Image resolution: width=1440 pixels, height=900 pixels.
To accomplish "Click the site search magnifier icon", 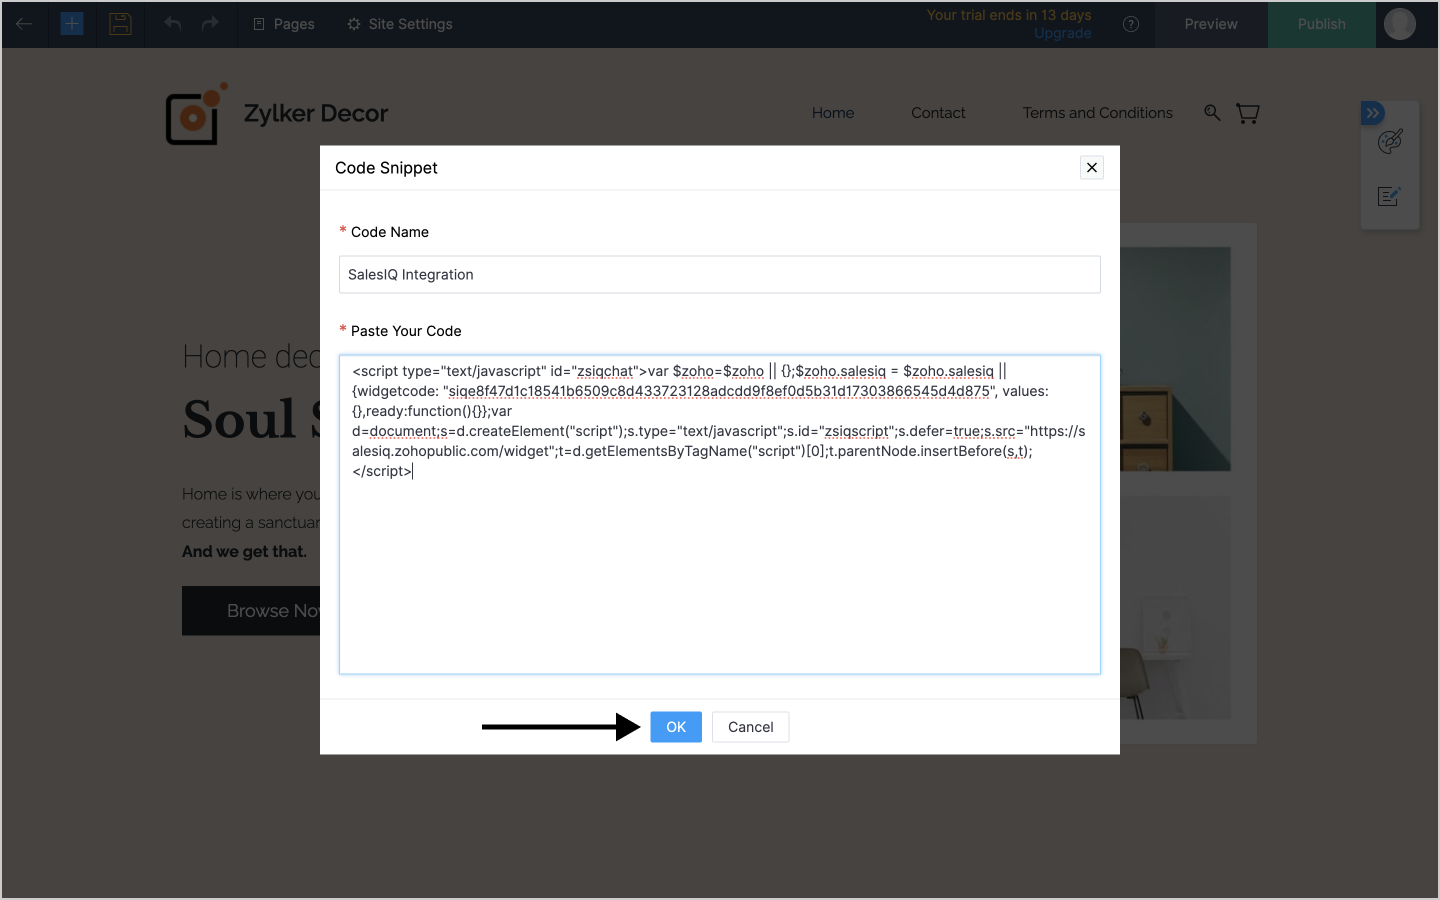I will (x=1212, y=113).
